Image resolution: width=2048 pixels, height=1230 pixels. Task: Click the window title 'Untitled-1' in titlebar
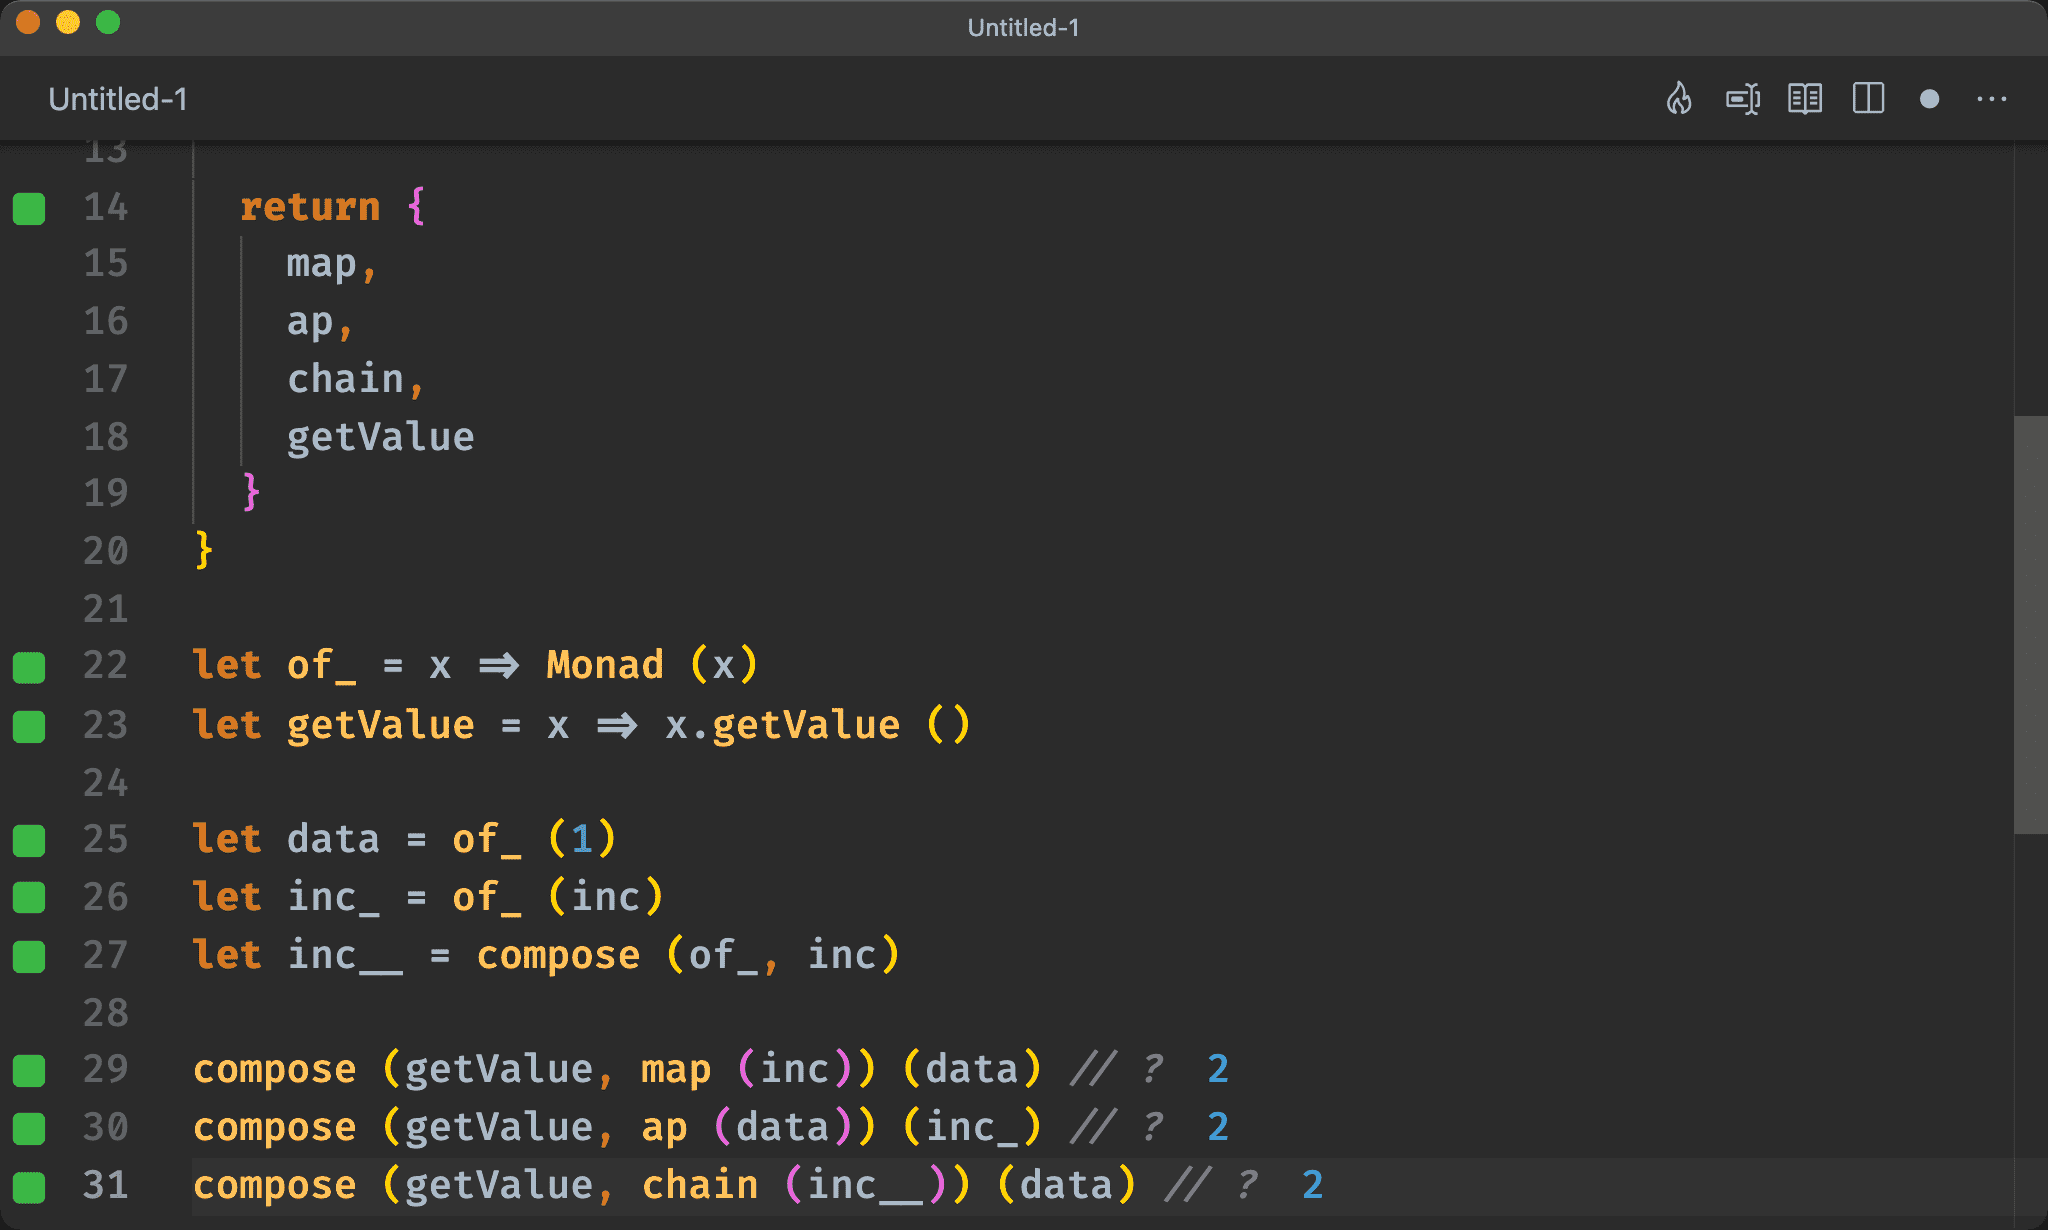point(1024,27)
